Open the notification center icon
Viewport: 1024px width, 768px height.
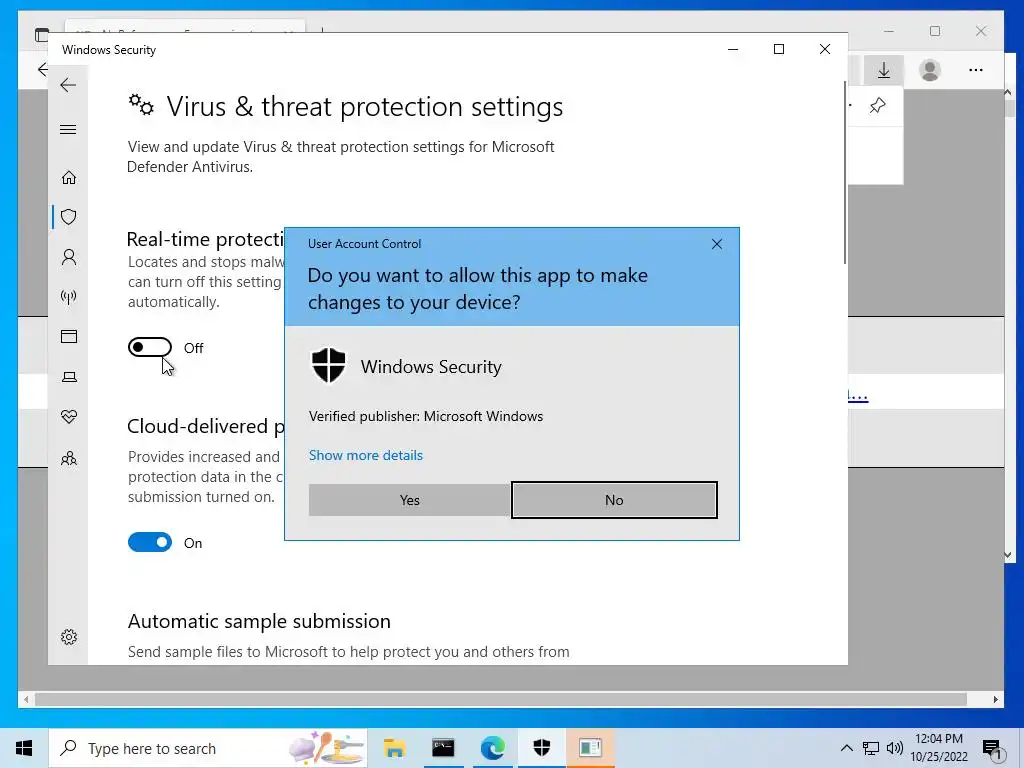992,750
